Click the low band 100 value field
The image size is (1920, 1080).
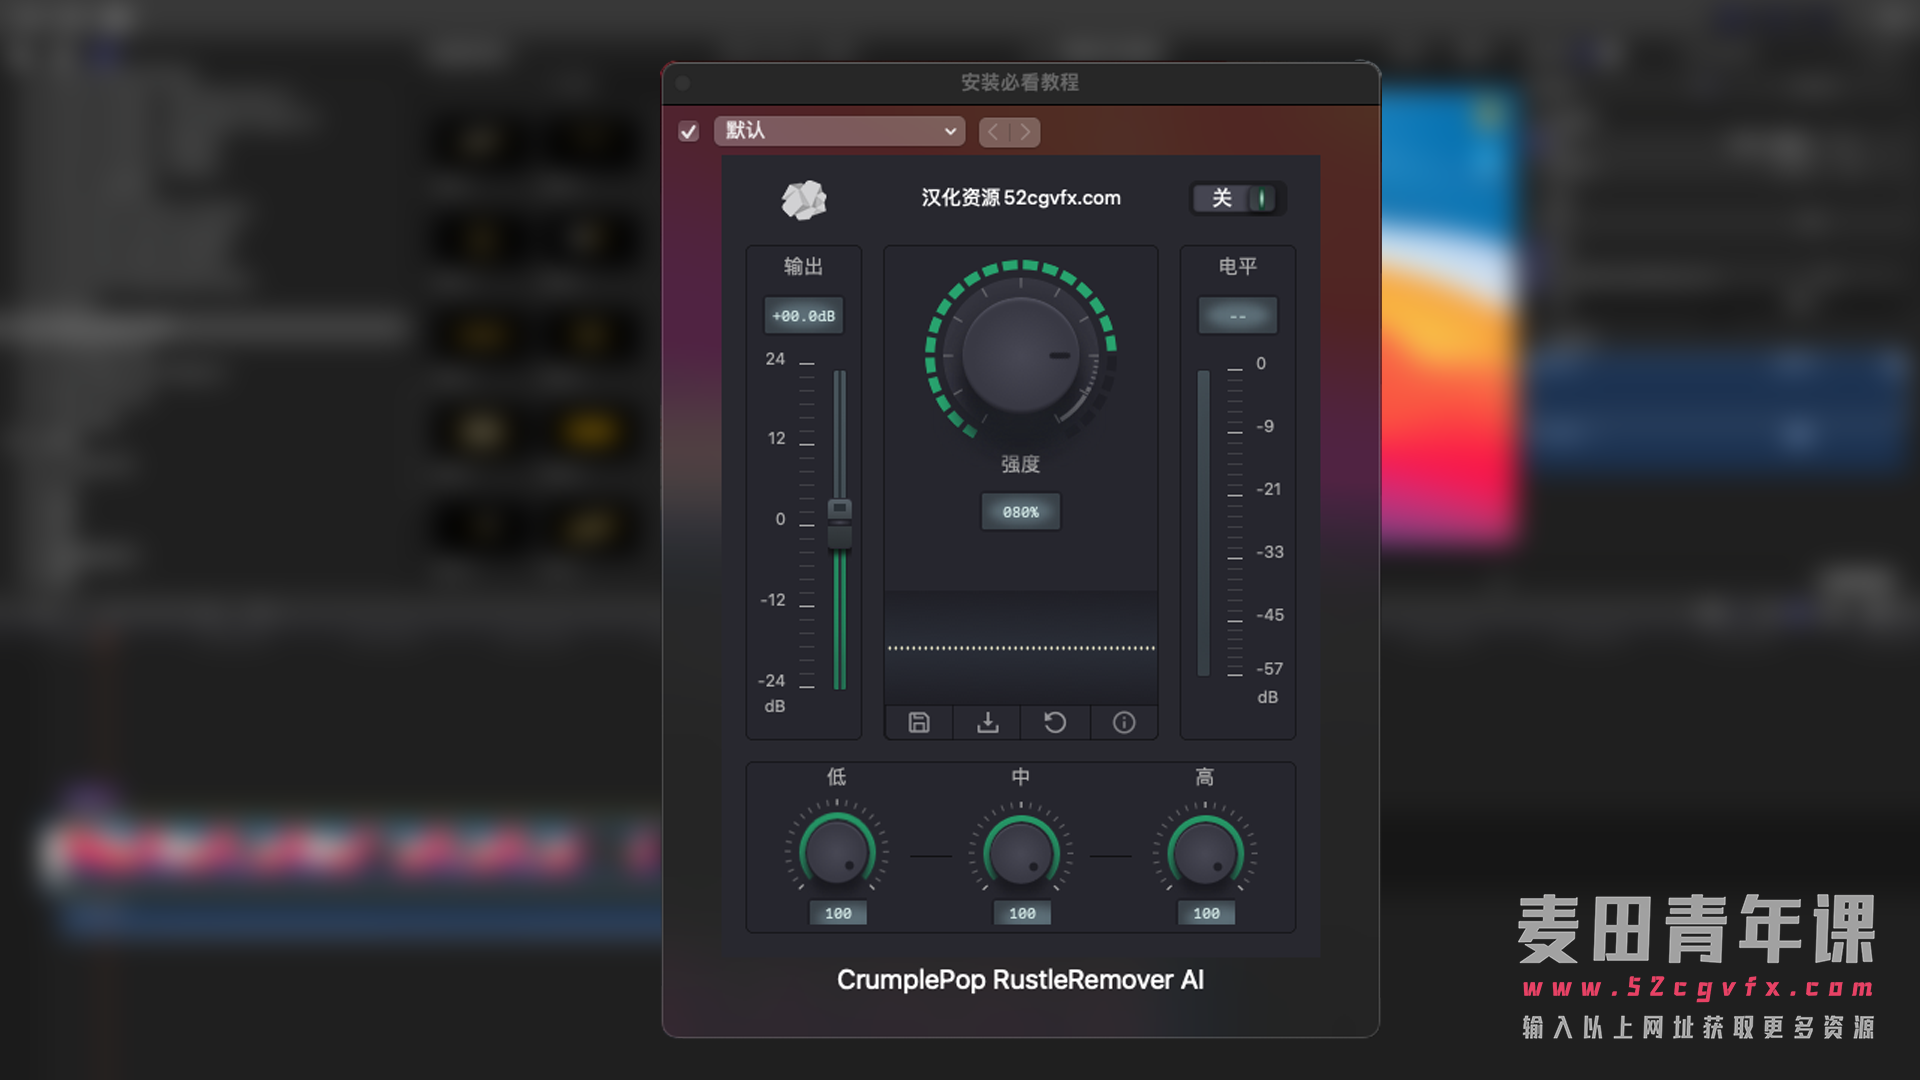tap(838, 913)
